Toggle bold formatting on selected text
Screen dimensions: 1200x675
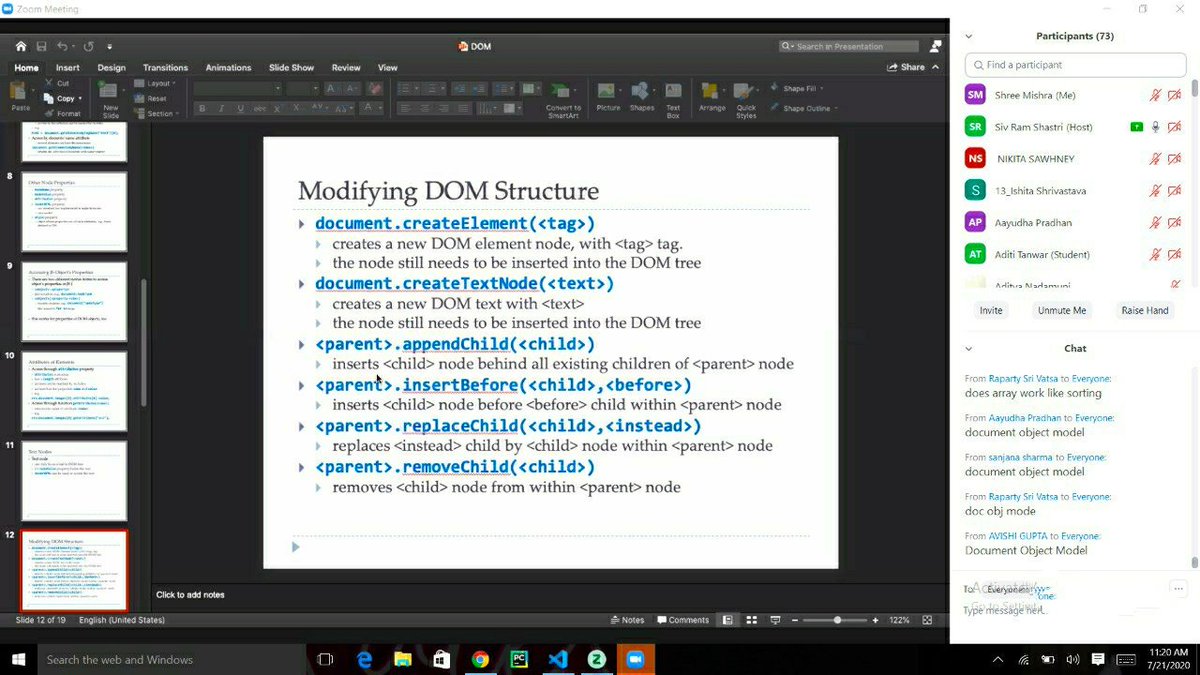pos(201,108)
